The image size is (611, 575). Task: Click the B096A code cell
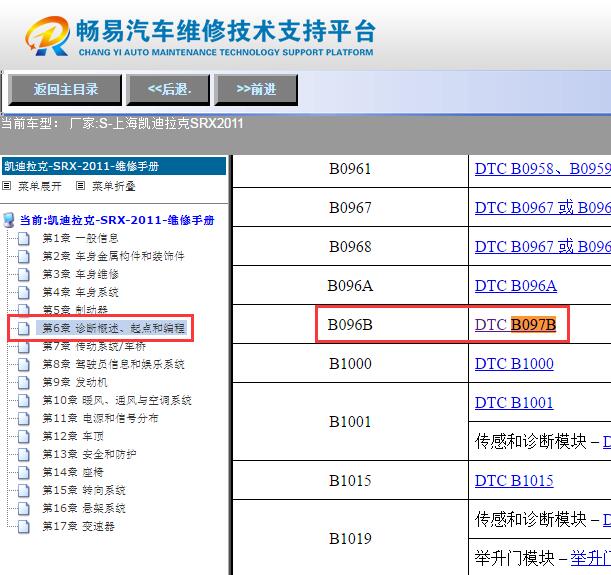350,286
